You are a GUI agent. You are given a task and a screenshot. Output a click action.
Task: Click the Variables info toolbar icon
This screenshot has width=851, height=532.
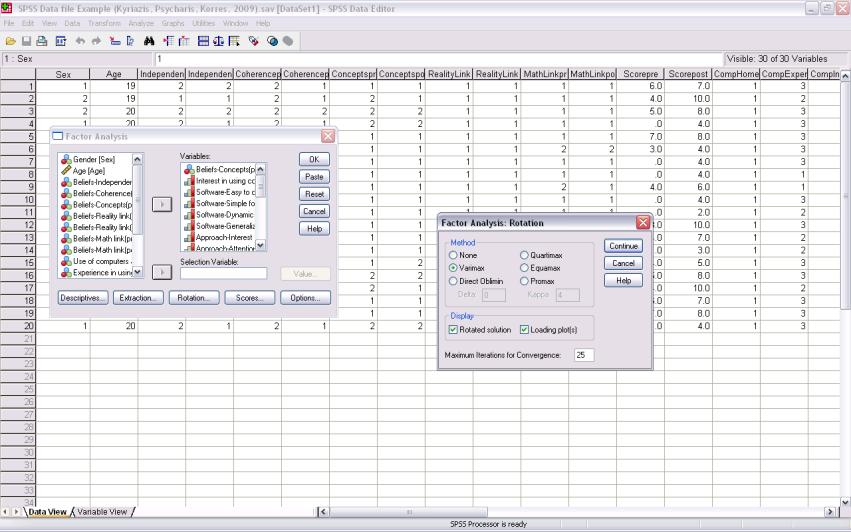pos(130,41)
